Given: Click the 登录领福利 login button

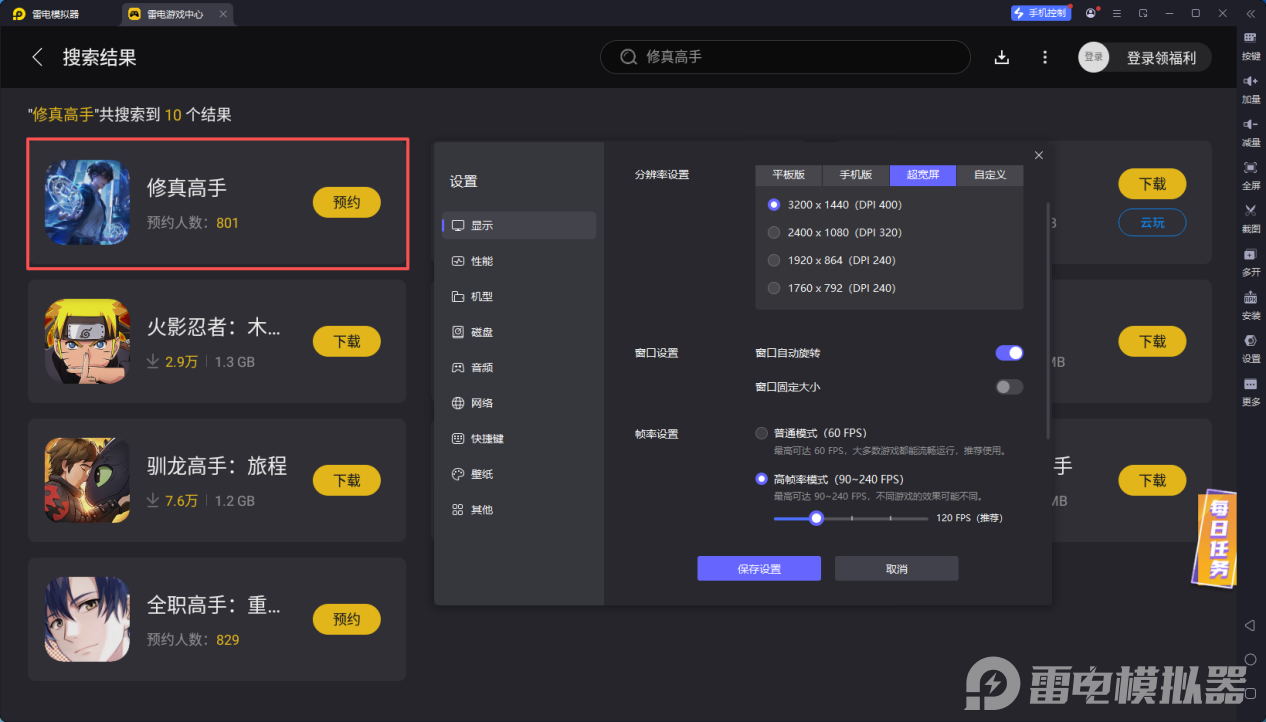Looking at the screenshot, I should click(1161, 57).
